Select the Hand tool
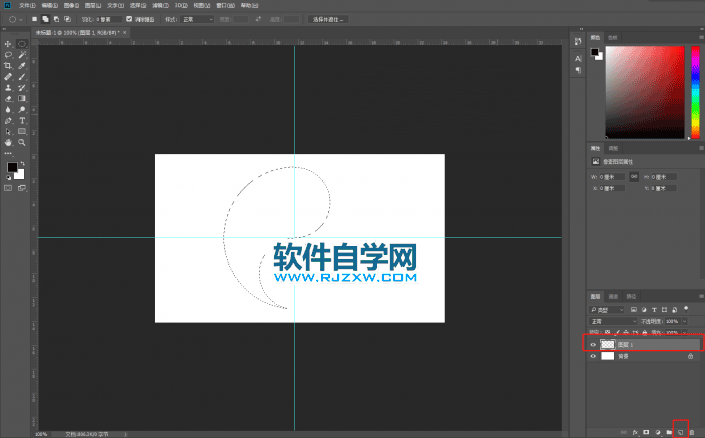Screen dimensions: 705x438 [x=8, y=143]
